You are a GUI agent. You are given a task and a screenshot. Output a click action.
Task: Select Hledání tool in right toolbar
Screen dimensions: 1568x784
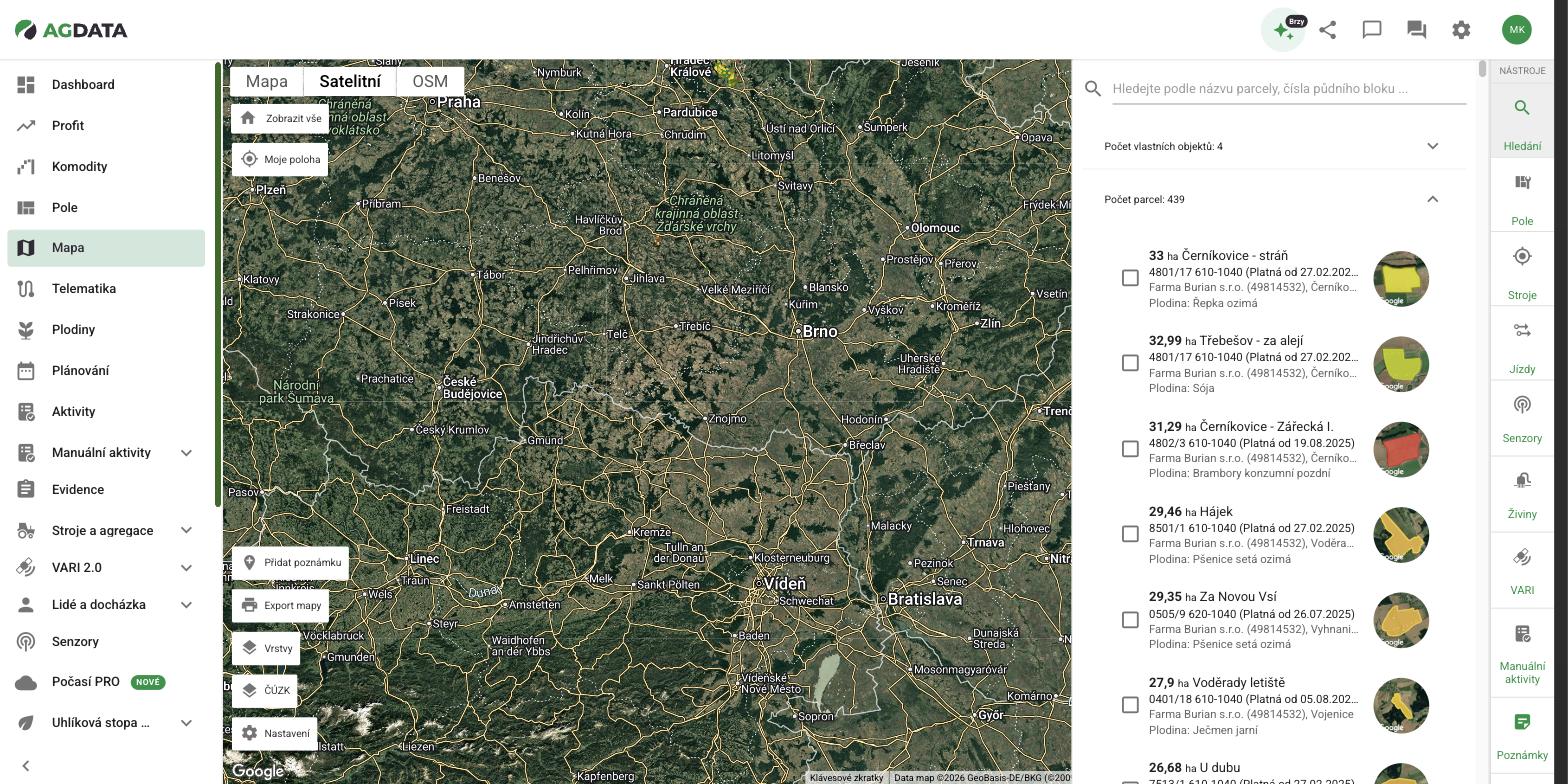point(1522,121)
